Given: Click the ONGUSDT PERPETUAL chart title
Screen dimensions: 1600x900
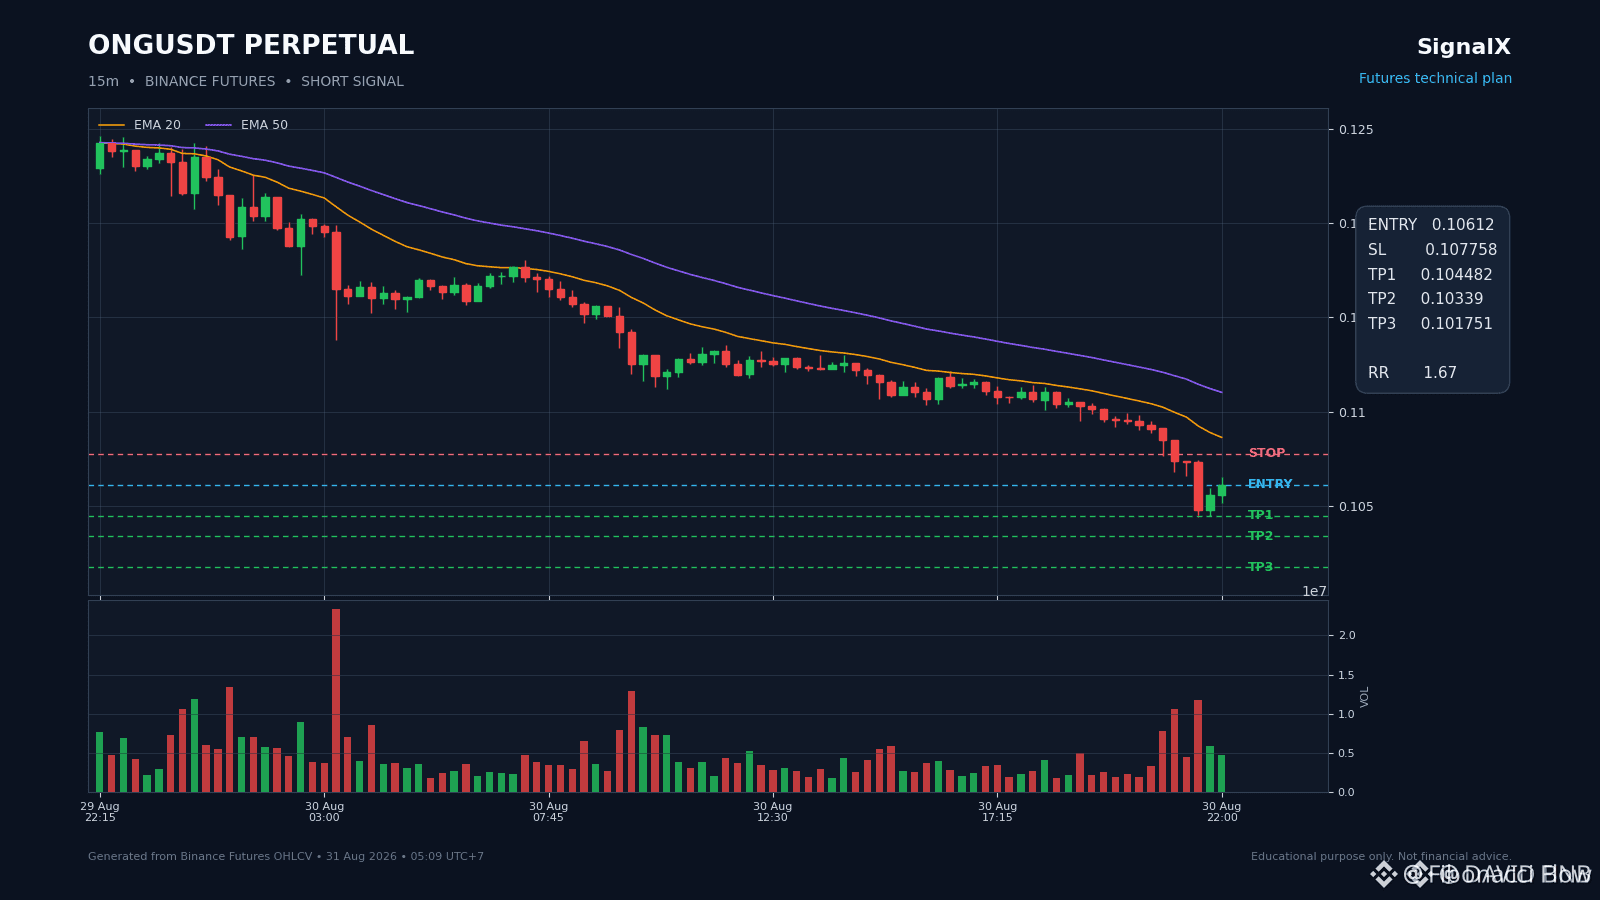Looking at the screenshot, I should click(251, 46).
